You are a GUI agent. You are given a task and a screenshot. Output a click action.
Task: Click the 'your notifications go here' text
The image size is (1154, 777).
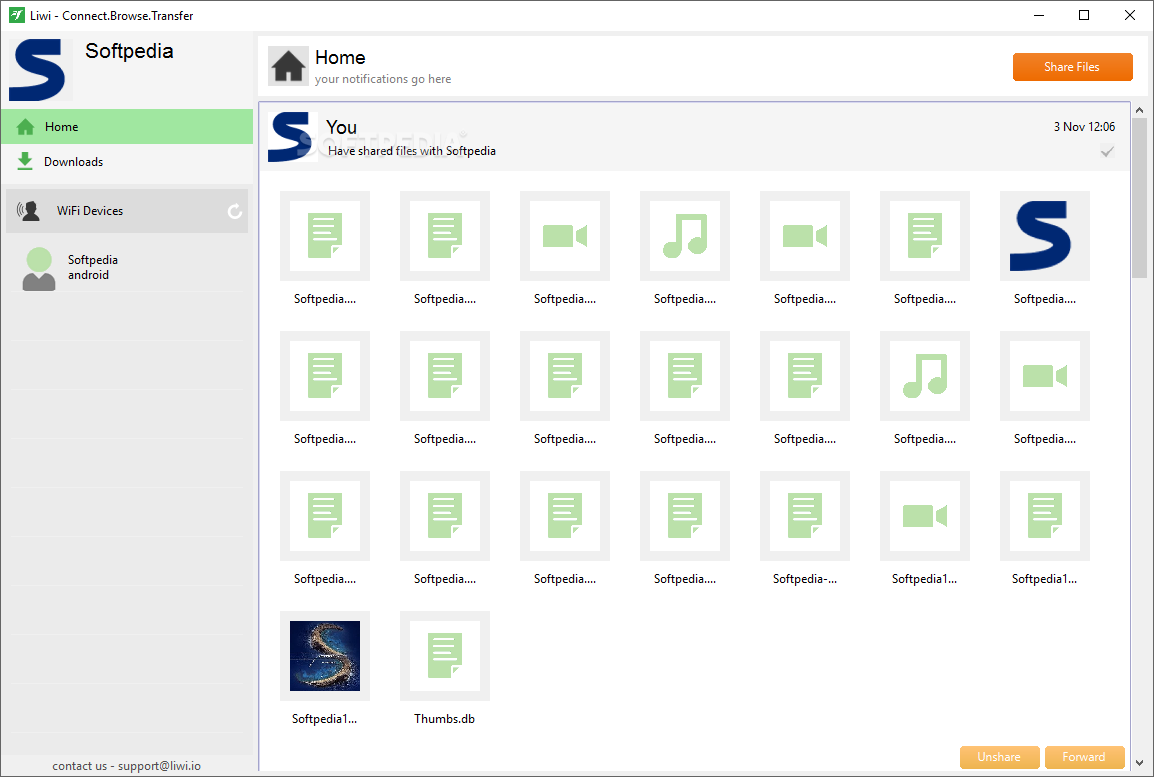click(383, 79)
